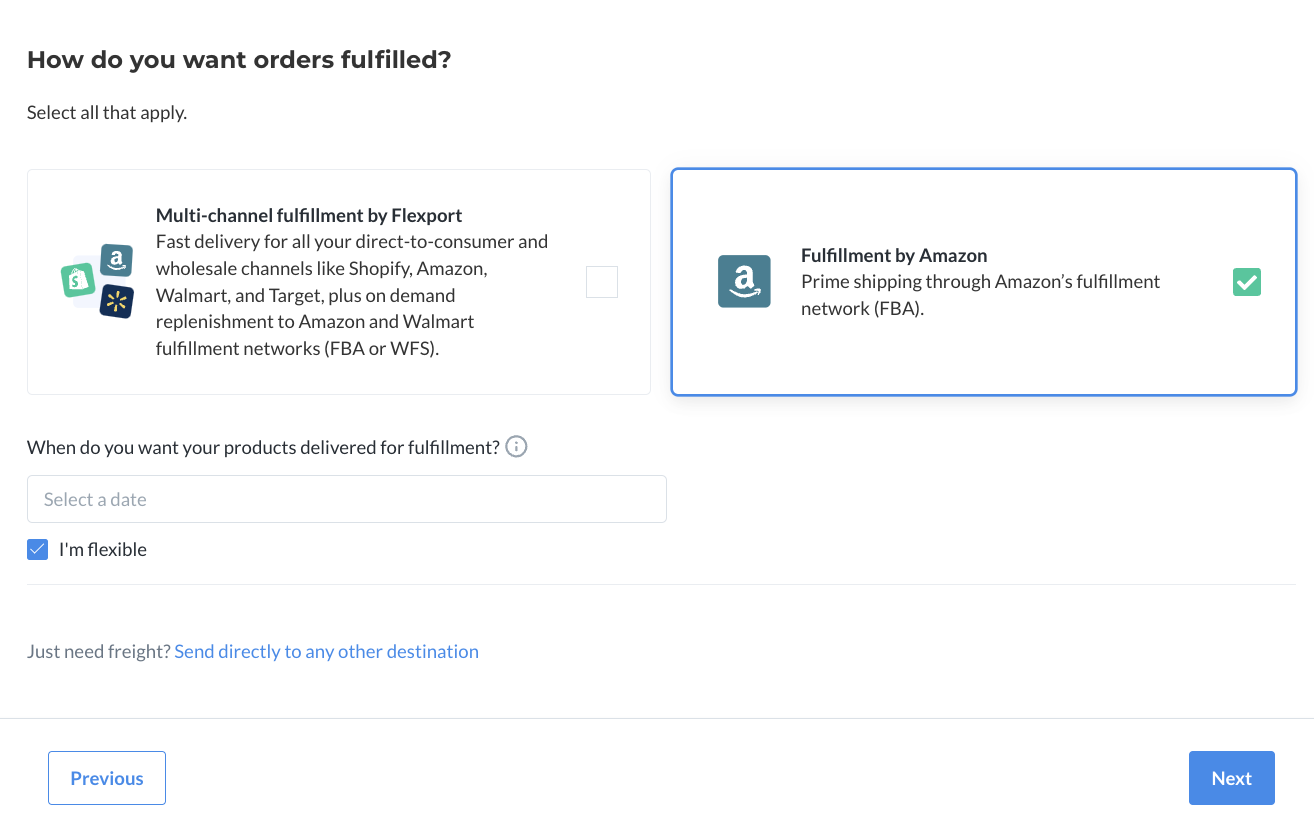
Task: Select the Fulfillment by Amazon title
Action: point(894,255)
